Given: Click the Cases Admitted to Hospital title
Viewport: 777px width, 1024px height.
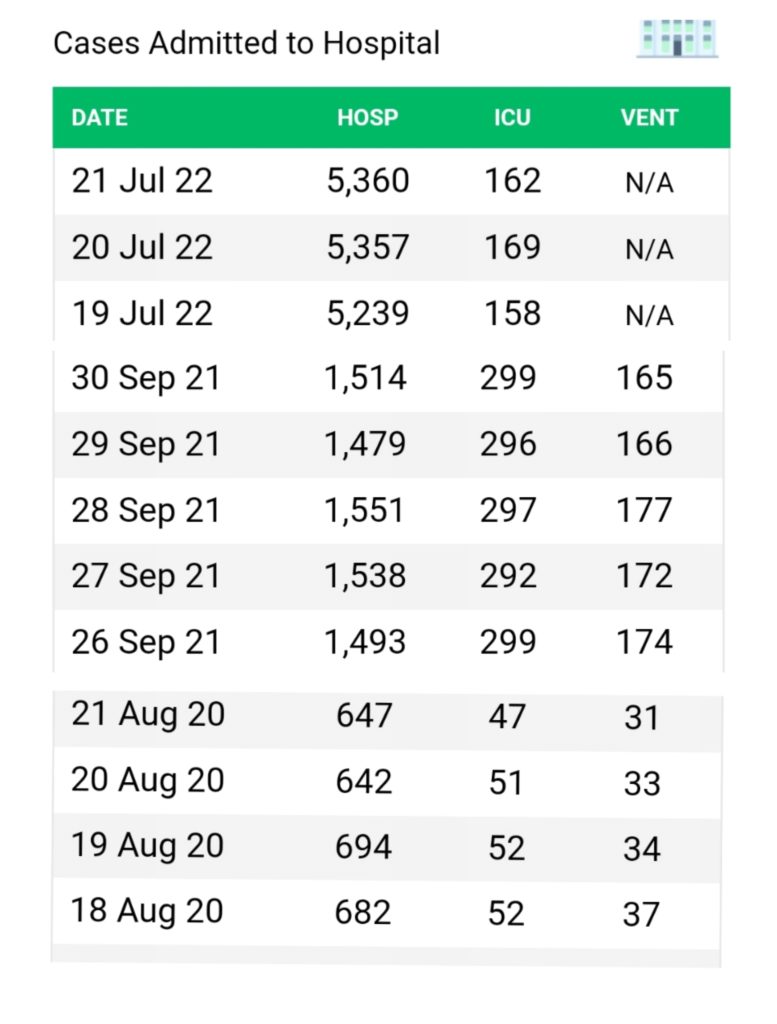Looking at the screenshot, I should (x=246, y=44).
